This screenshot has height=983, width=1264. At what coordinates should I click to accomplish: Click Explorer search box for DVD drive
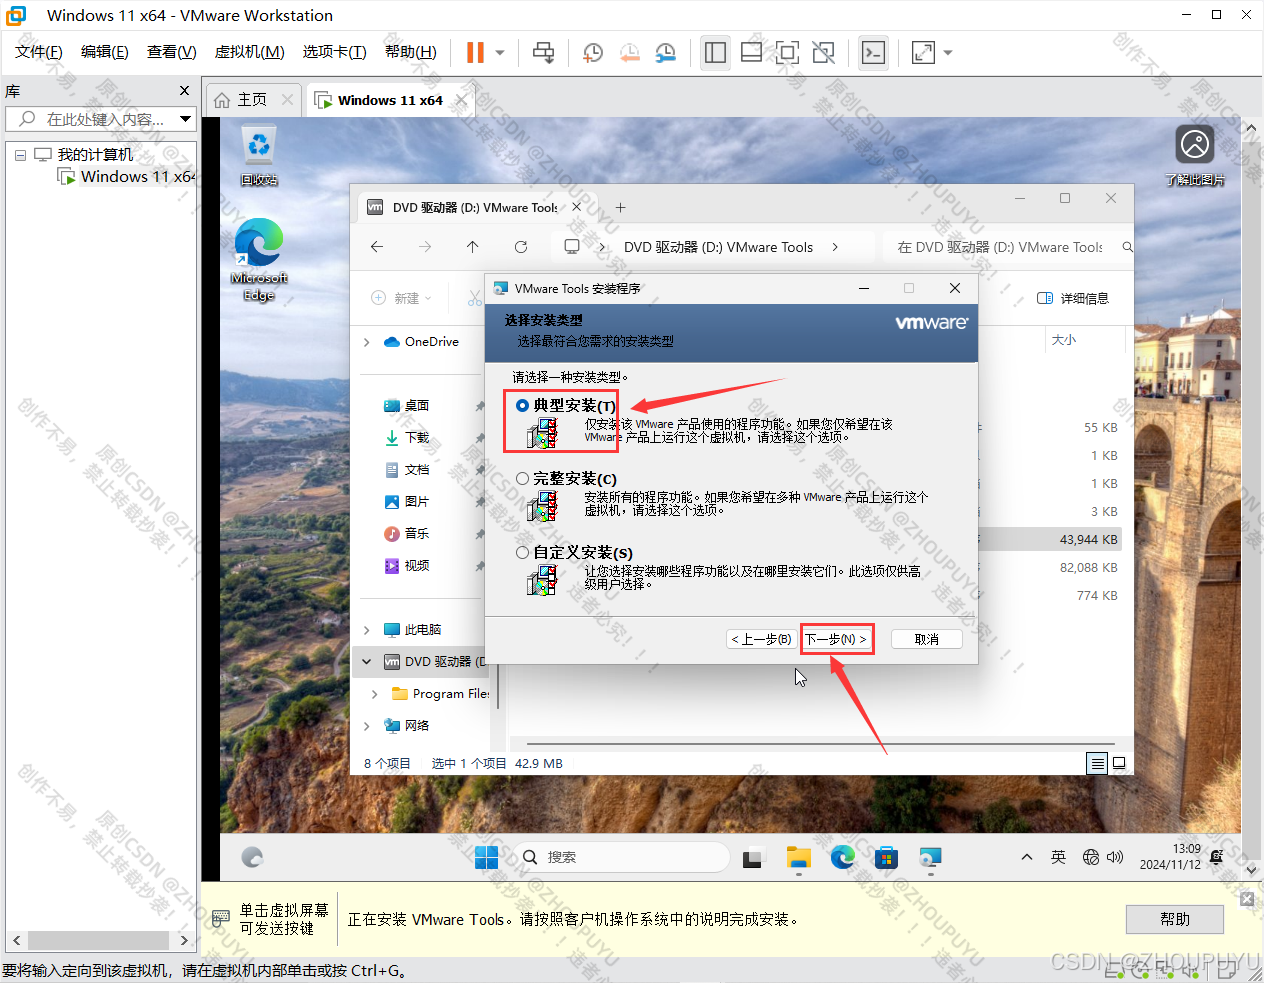click(x=1008, y=247)
